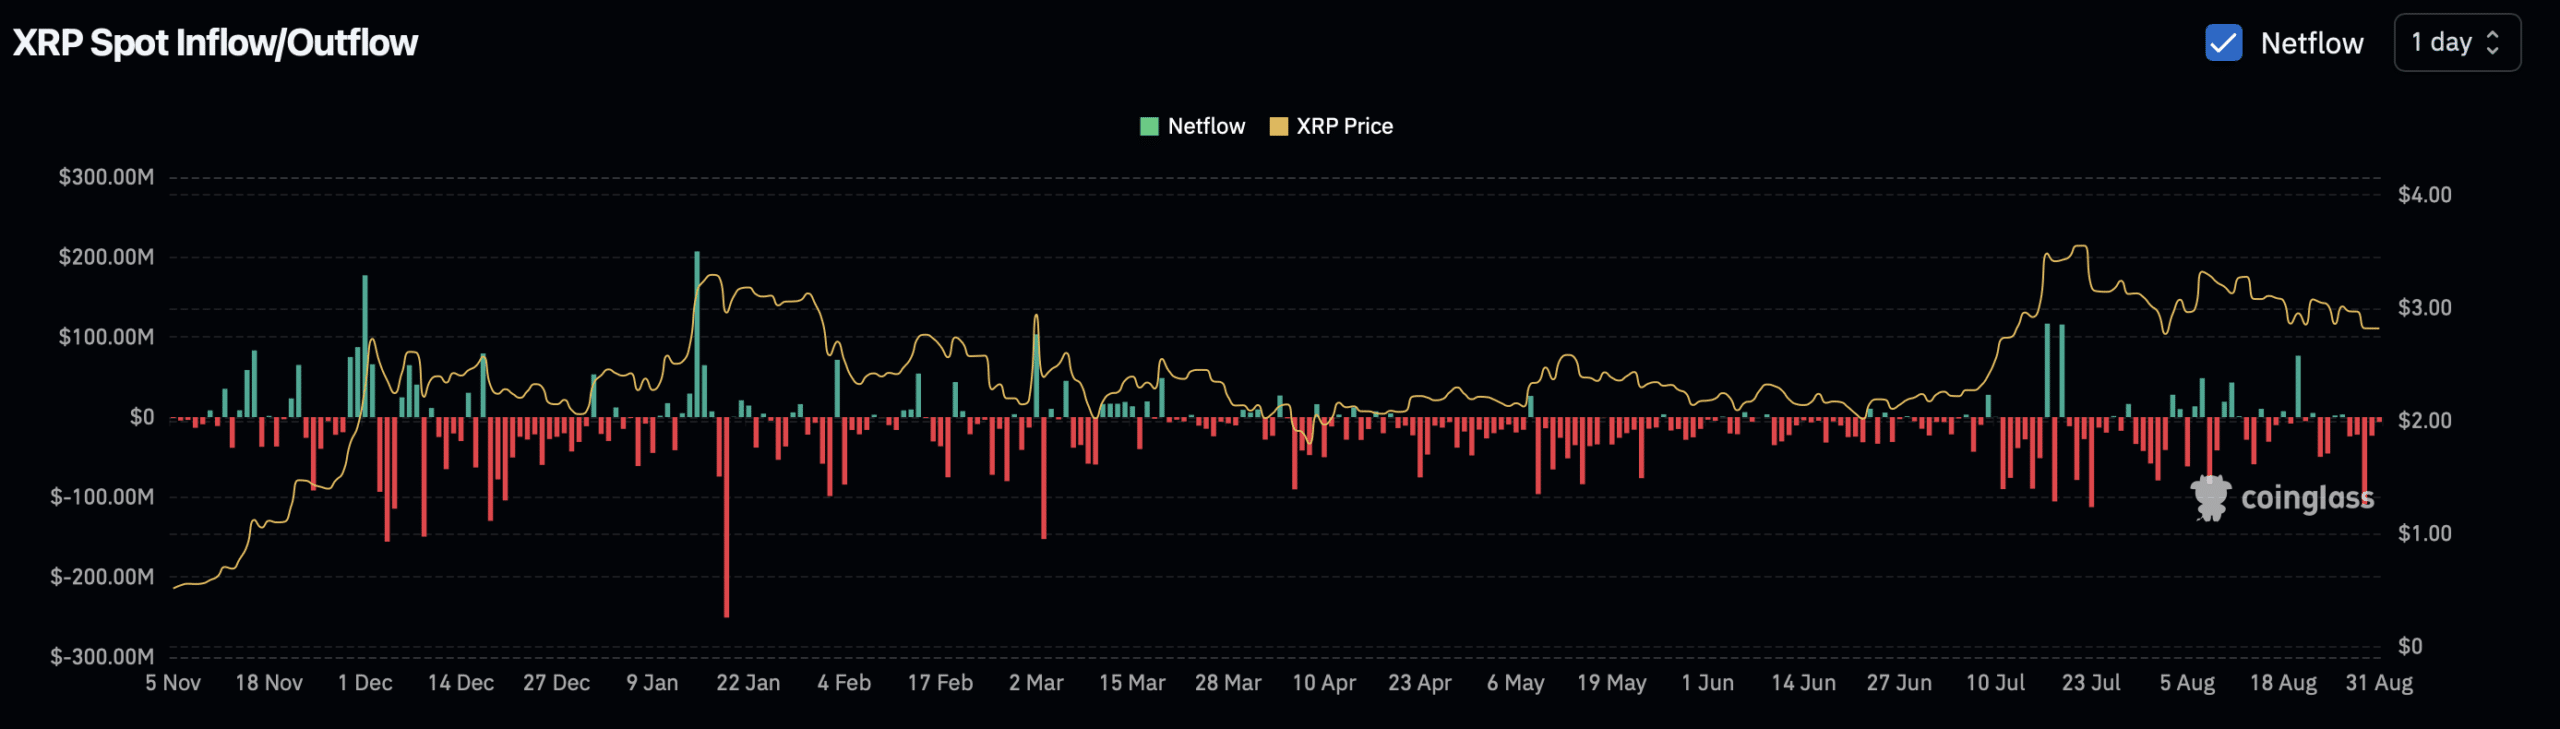Select the tallest green inflow bar in mid-January

click(x=697, y=333)
